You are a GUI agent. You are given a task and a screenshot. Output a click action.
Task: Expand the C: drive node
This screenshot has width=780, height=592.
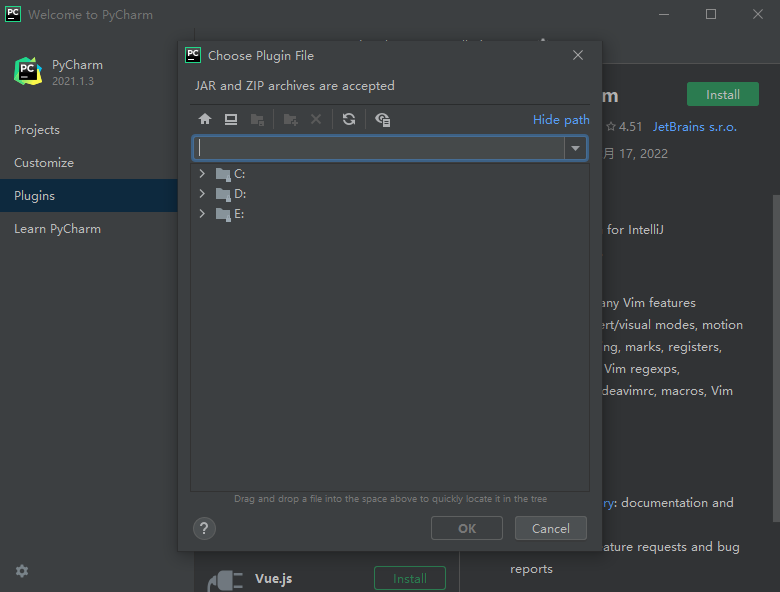pyautogui.click(x=202, y=174)
